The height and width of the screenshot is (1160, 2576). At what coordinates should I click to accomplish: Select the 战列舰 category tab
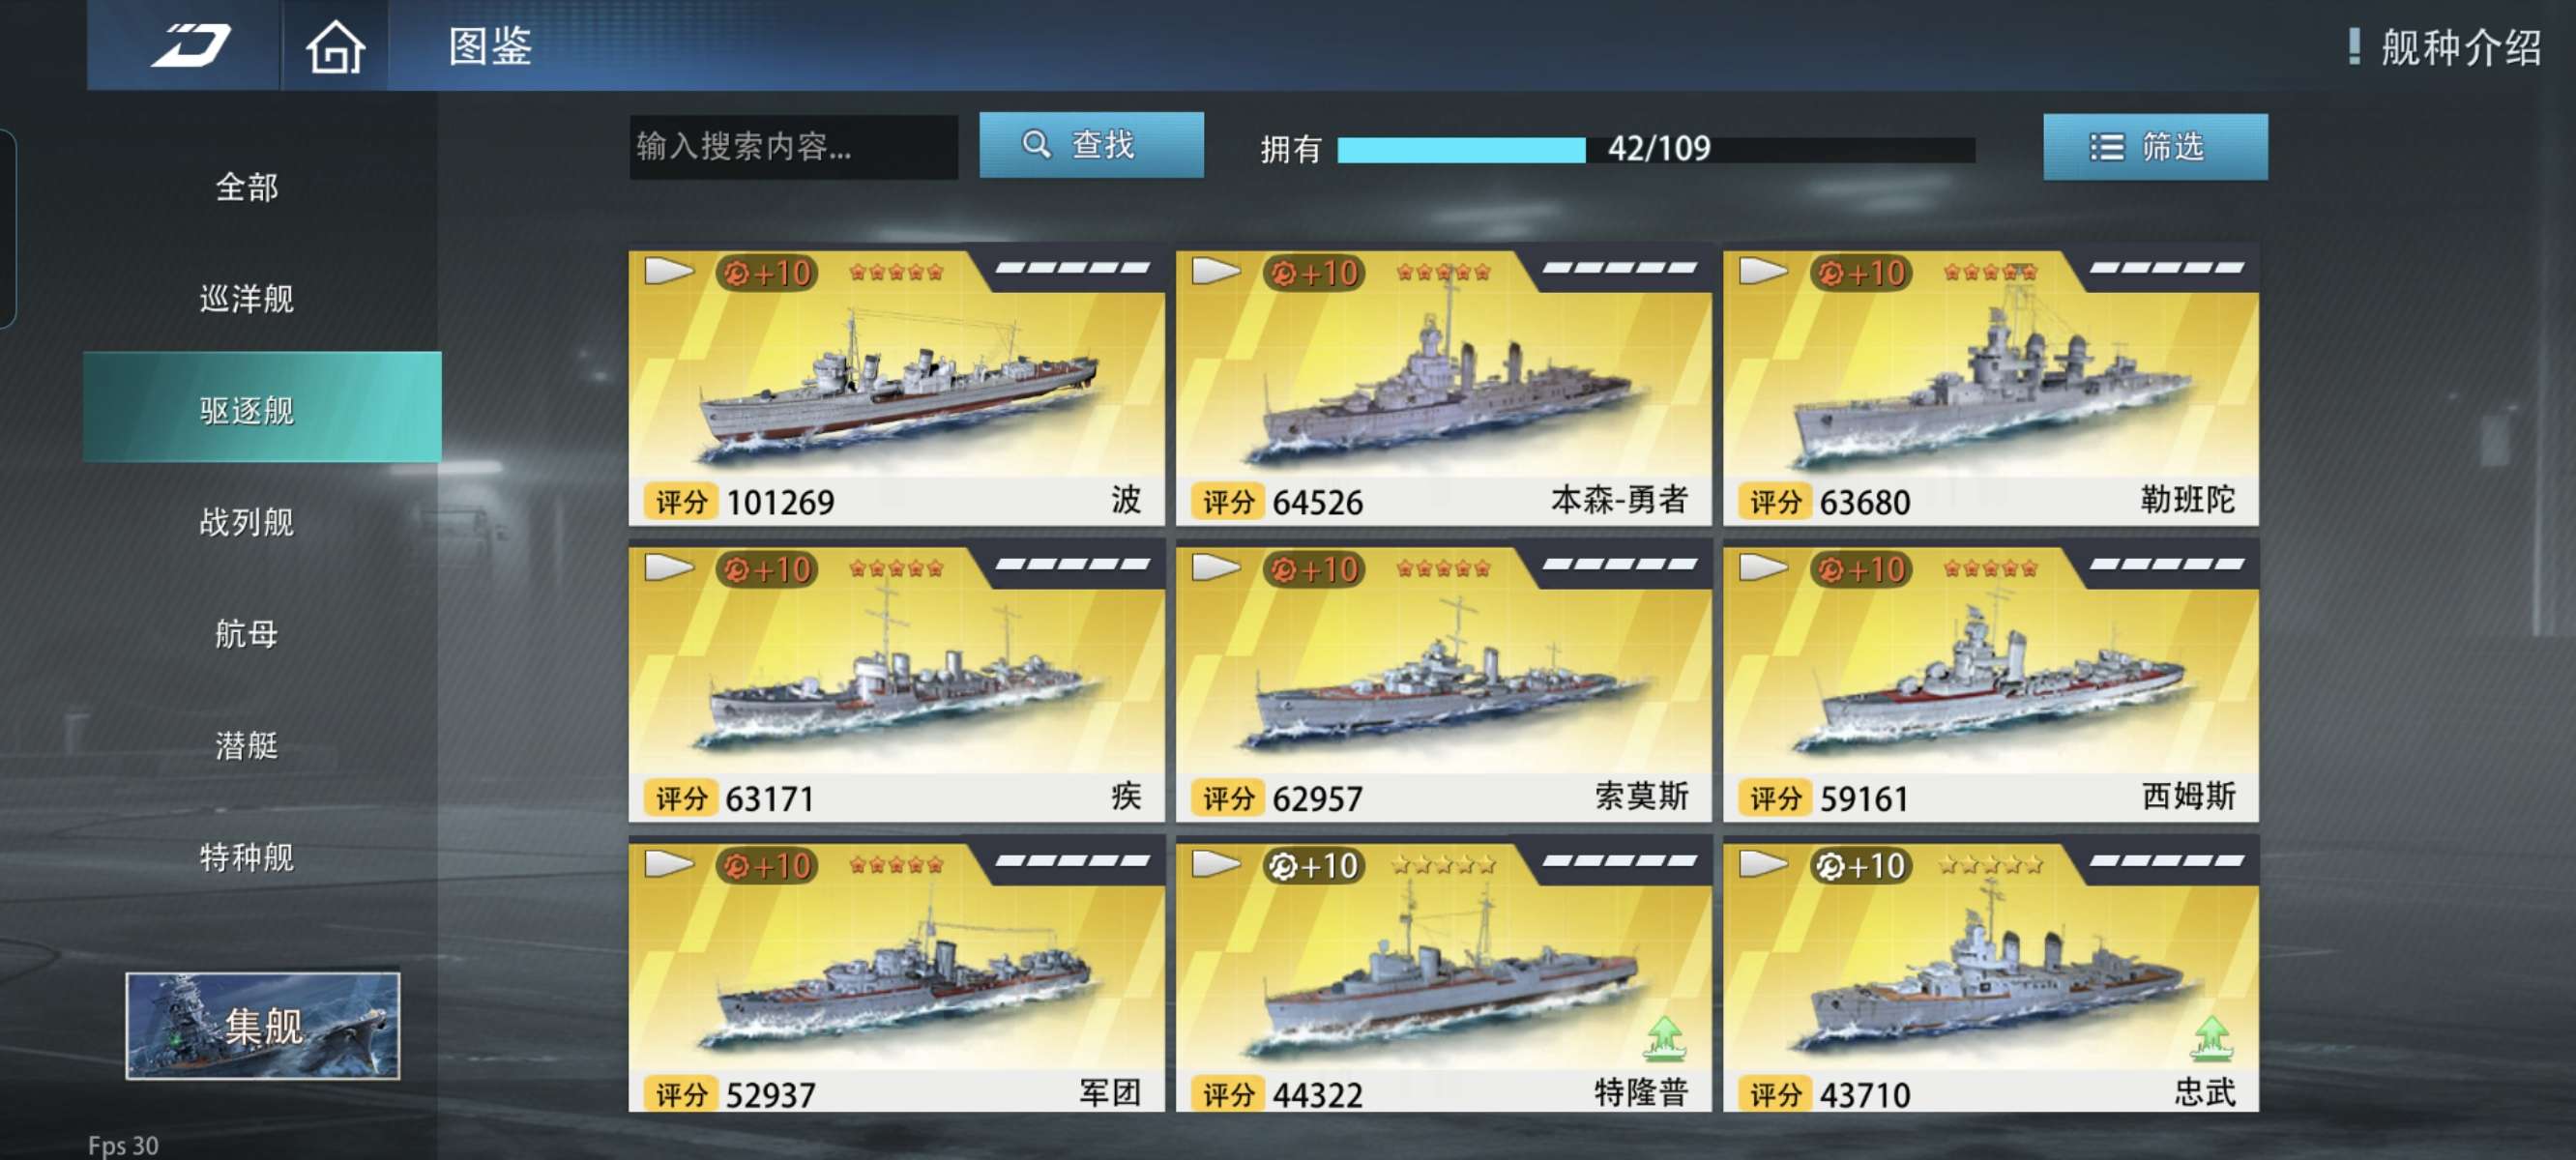click(x=247, y=521)
